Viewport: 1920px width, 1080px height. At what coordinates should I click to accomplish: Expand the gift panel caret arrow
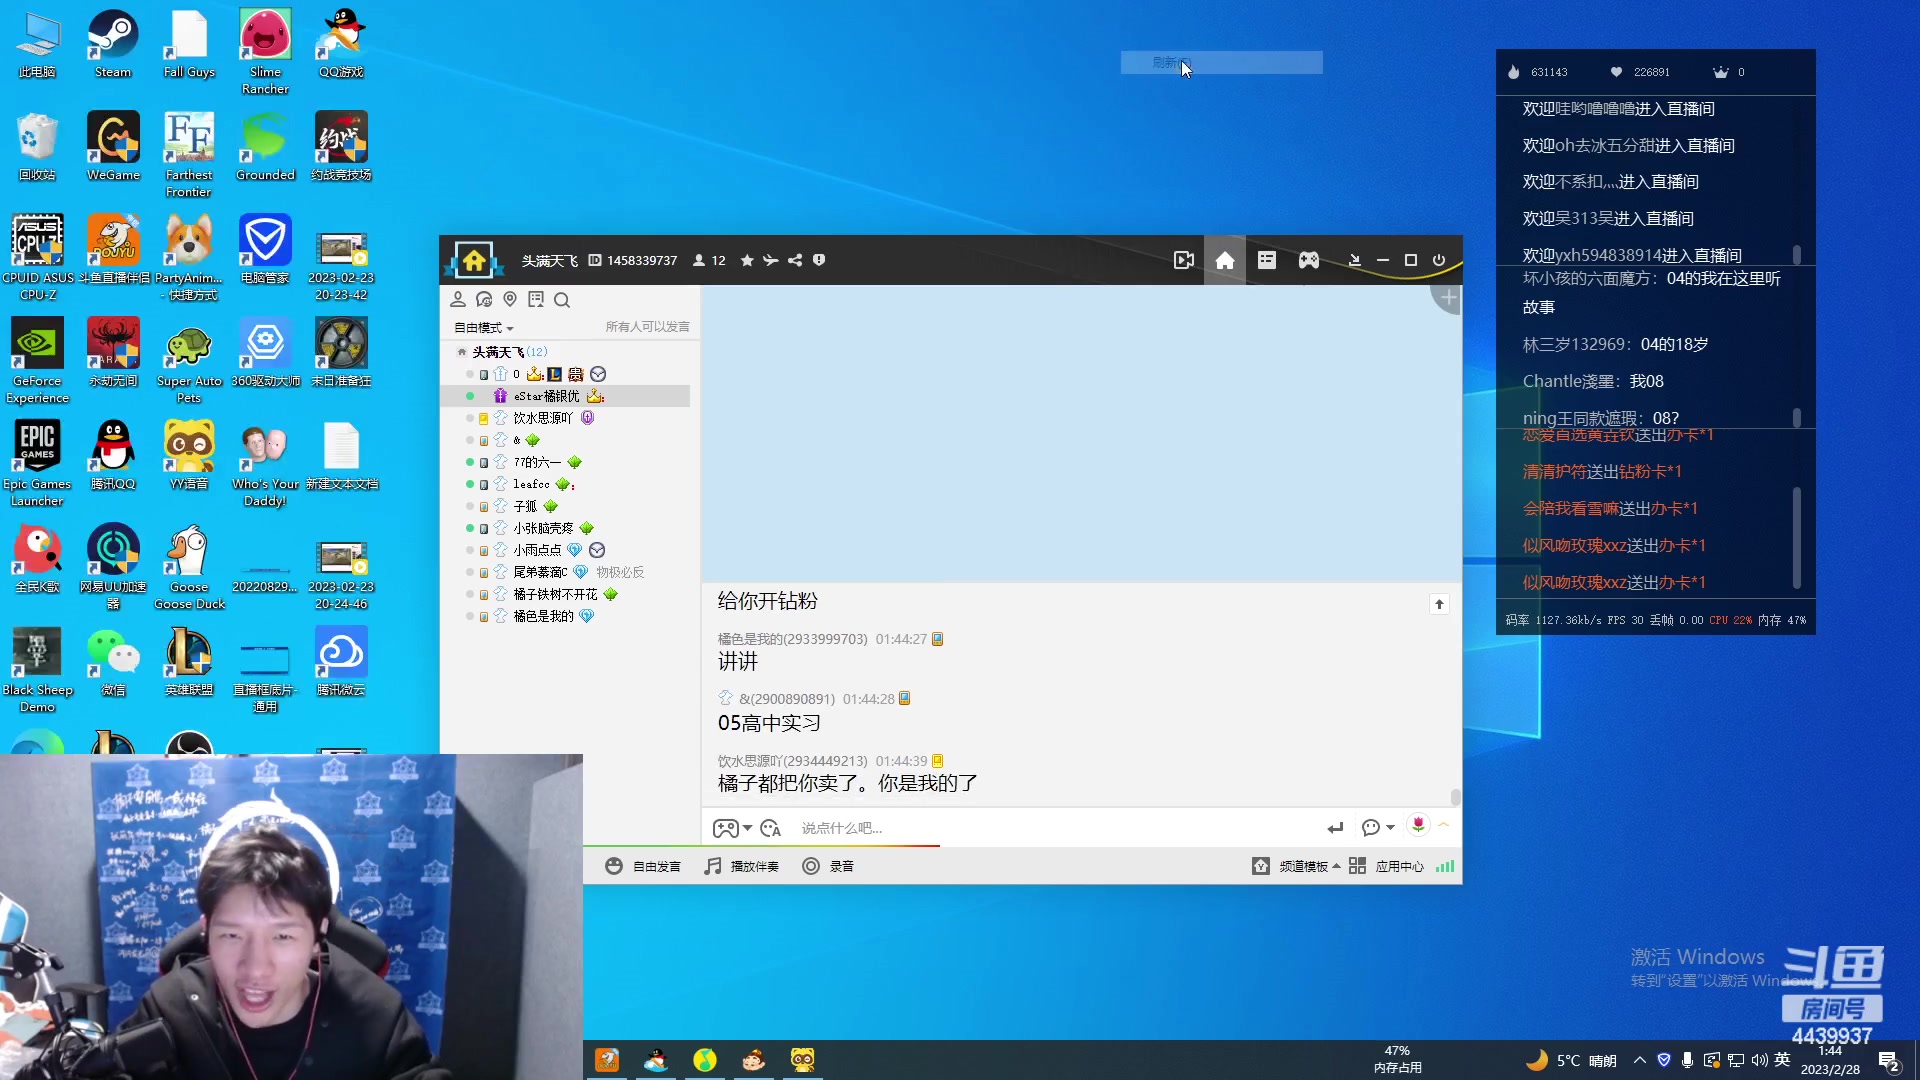pyautogui.click(x=1443, y=825)
